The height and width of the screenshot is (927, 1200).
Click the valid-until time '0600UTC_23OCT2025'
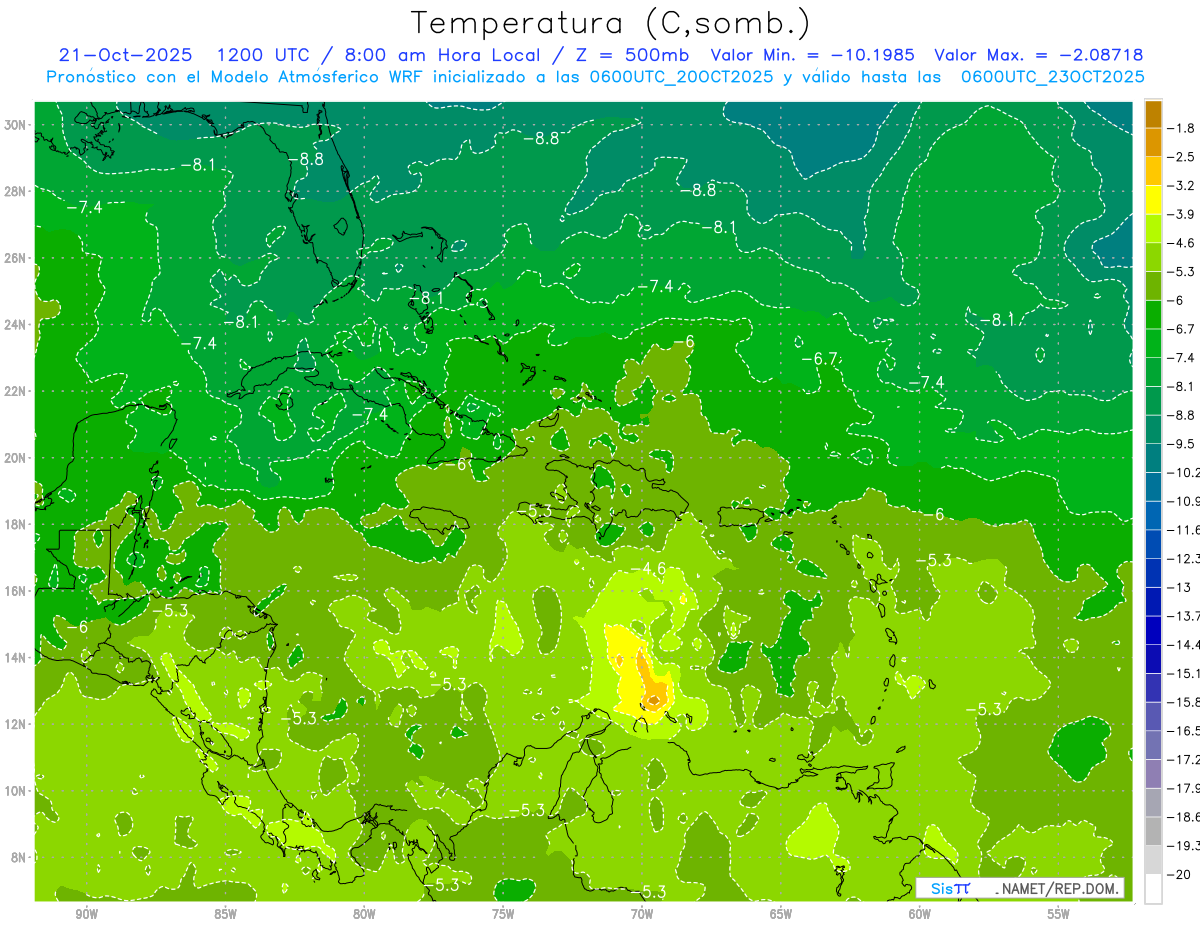1053,77
